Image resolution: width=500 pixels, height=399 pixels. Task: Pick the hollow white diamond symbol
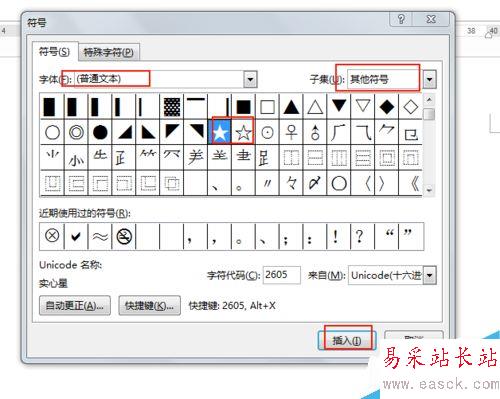point(411,107)
